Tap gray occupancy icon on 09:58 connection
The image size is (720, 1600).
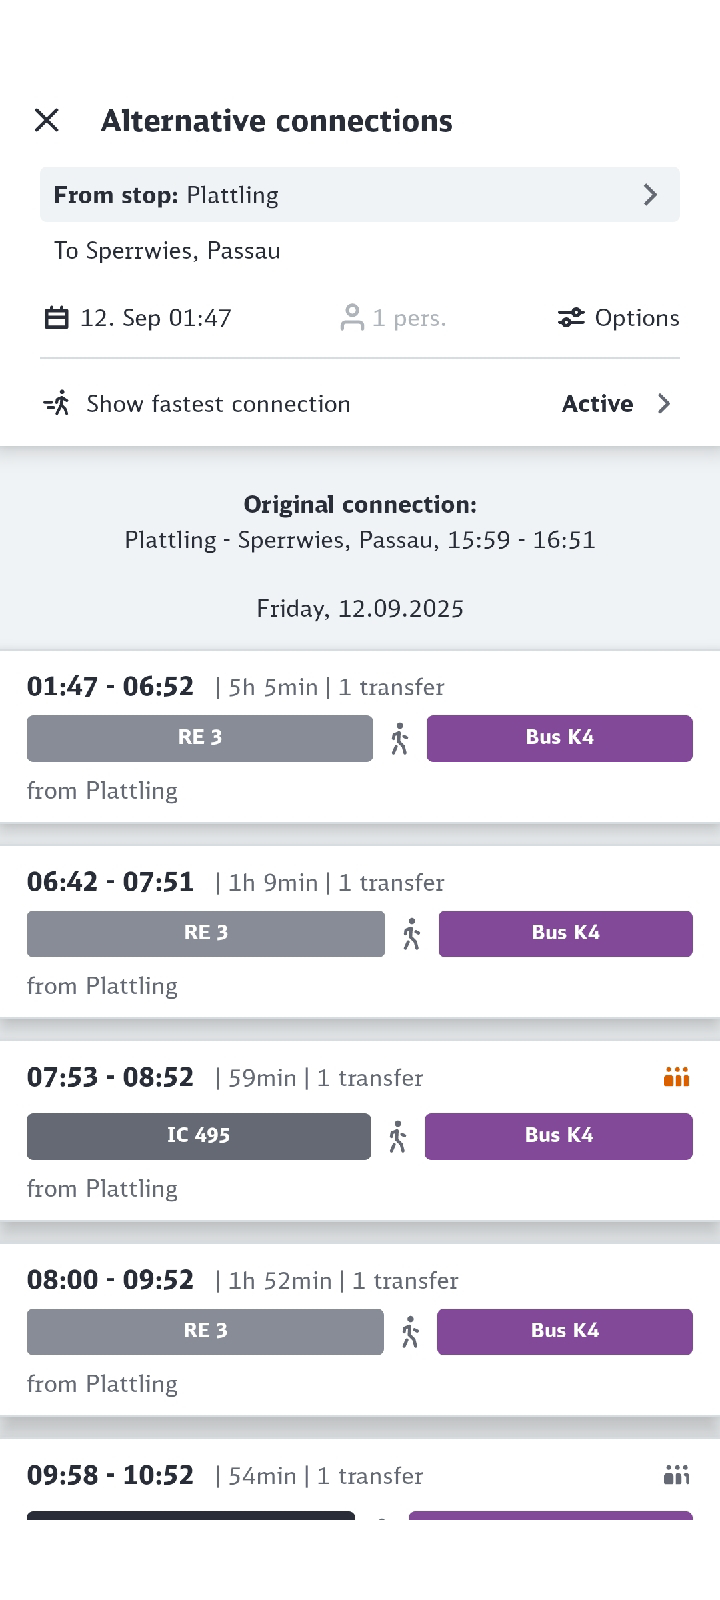(677, 1475)
